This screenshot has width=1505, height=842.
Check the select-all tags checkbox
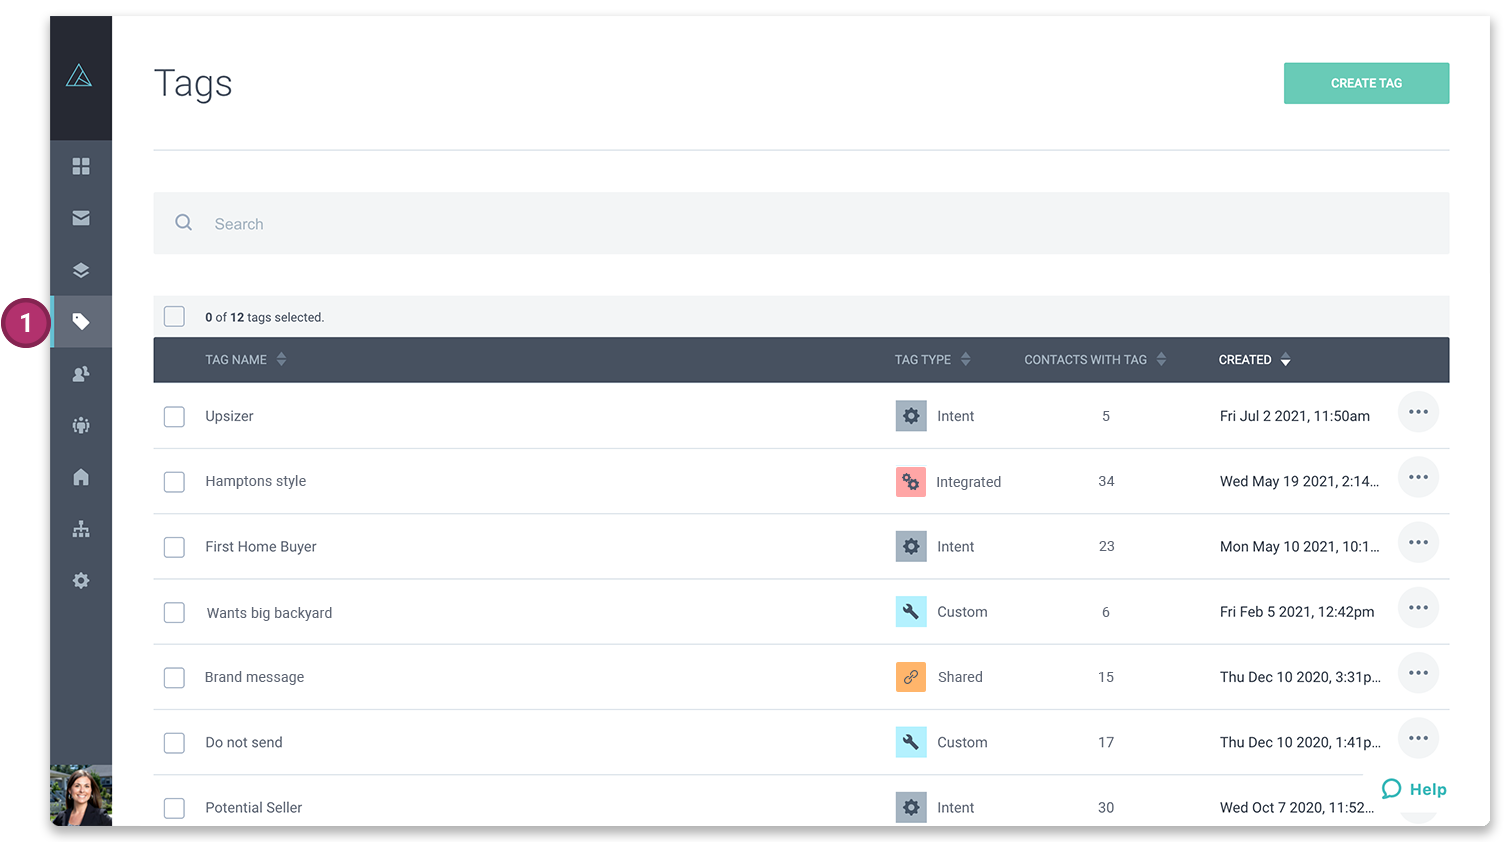tap(174, 316)
